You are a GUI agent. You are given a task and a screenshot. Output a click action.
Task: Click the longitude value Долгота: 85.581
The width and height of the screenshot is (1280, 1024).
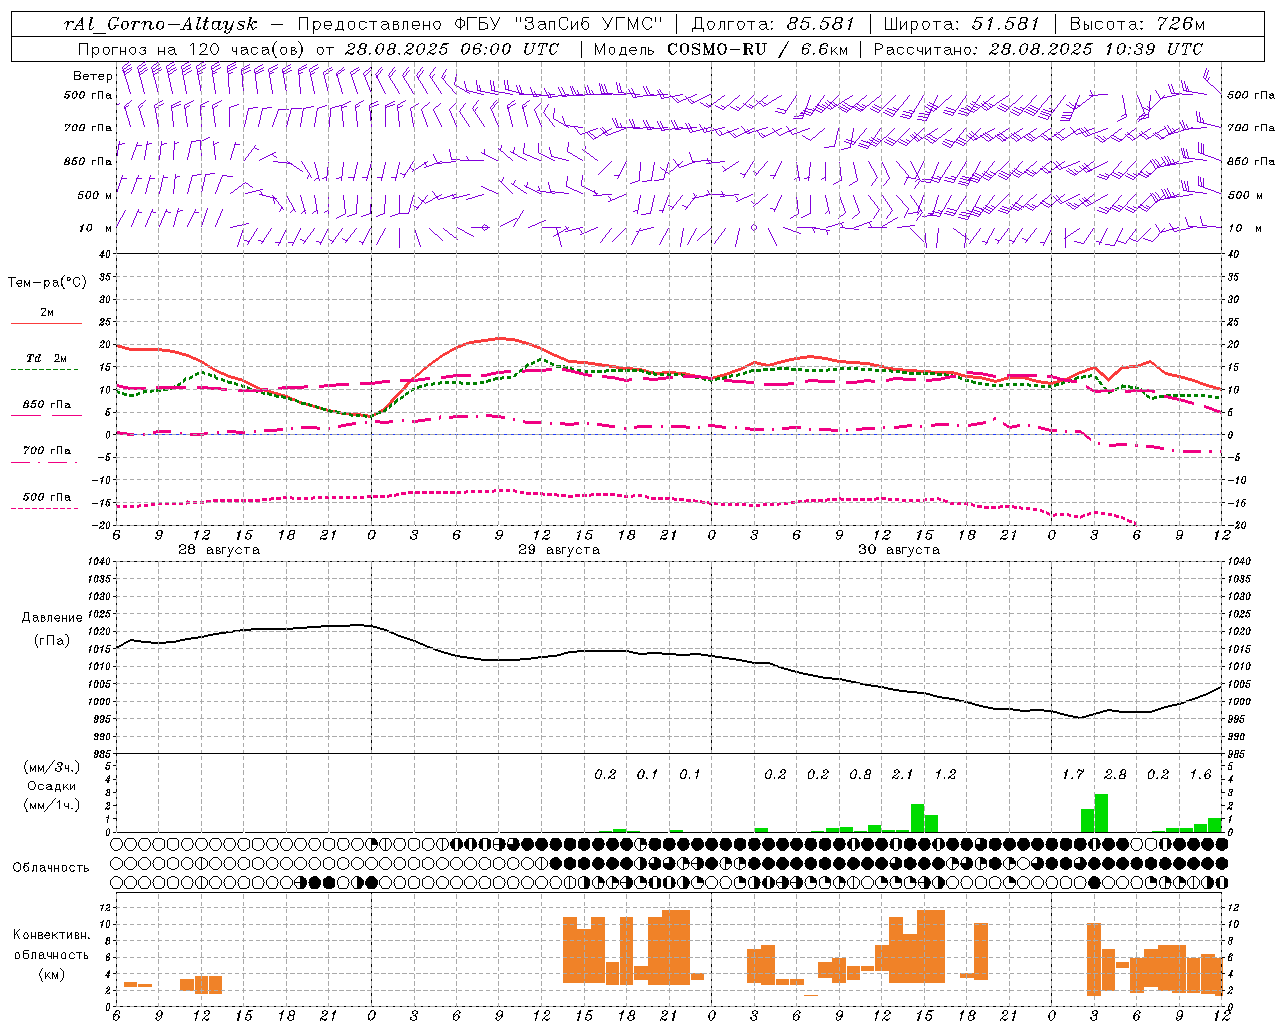coord(775,24)
